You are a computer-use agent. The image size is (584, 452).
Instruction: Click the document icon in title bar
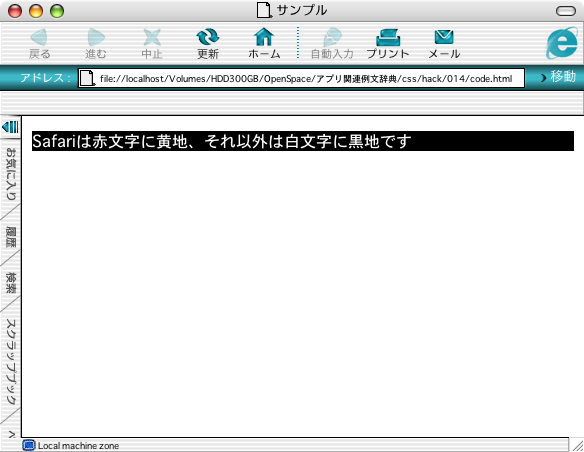(264, 10)
